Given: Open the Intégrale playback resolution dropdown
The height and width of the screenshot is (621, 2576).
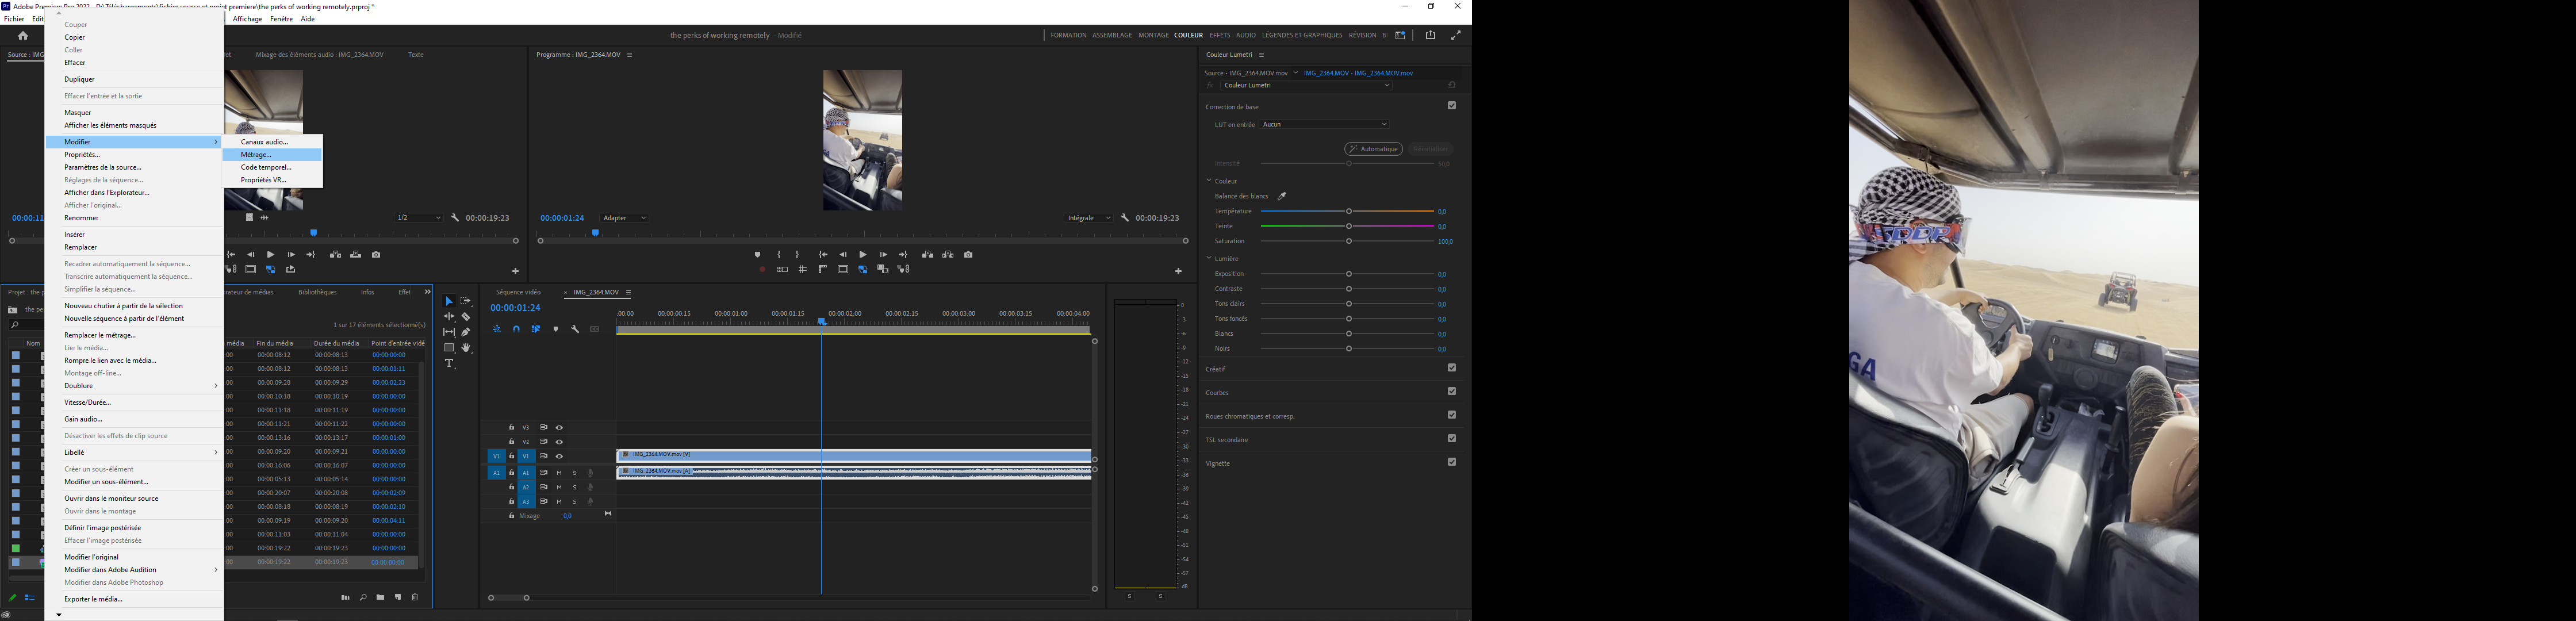Looking at the screenshot, I should point(1089,218).
